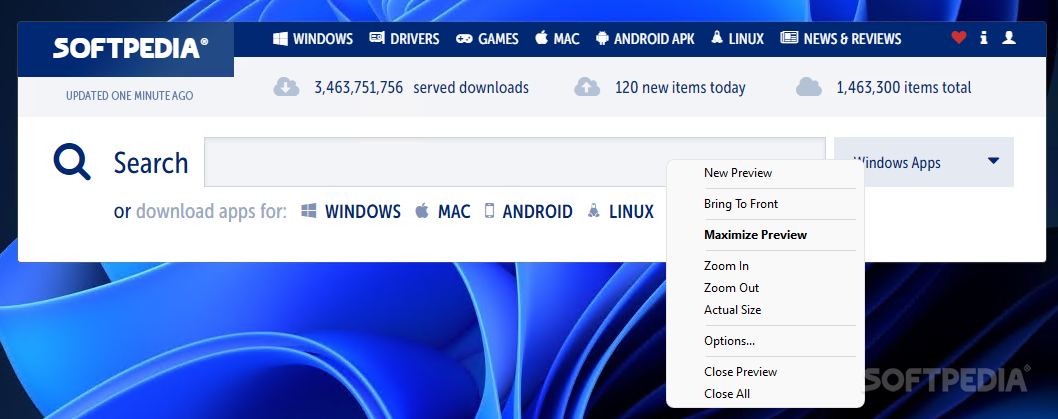Open the LINUX link in the top nav

click(x=746, y=39)
